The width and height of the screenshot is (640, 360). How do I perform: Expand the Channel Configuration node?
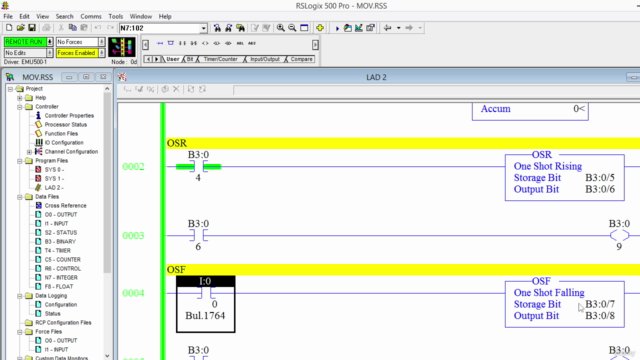pos(29,152)
